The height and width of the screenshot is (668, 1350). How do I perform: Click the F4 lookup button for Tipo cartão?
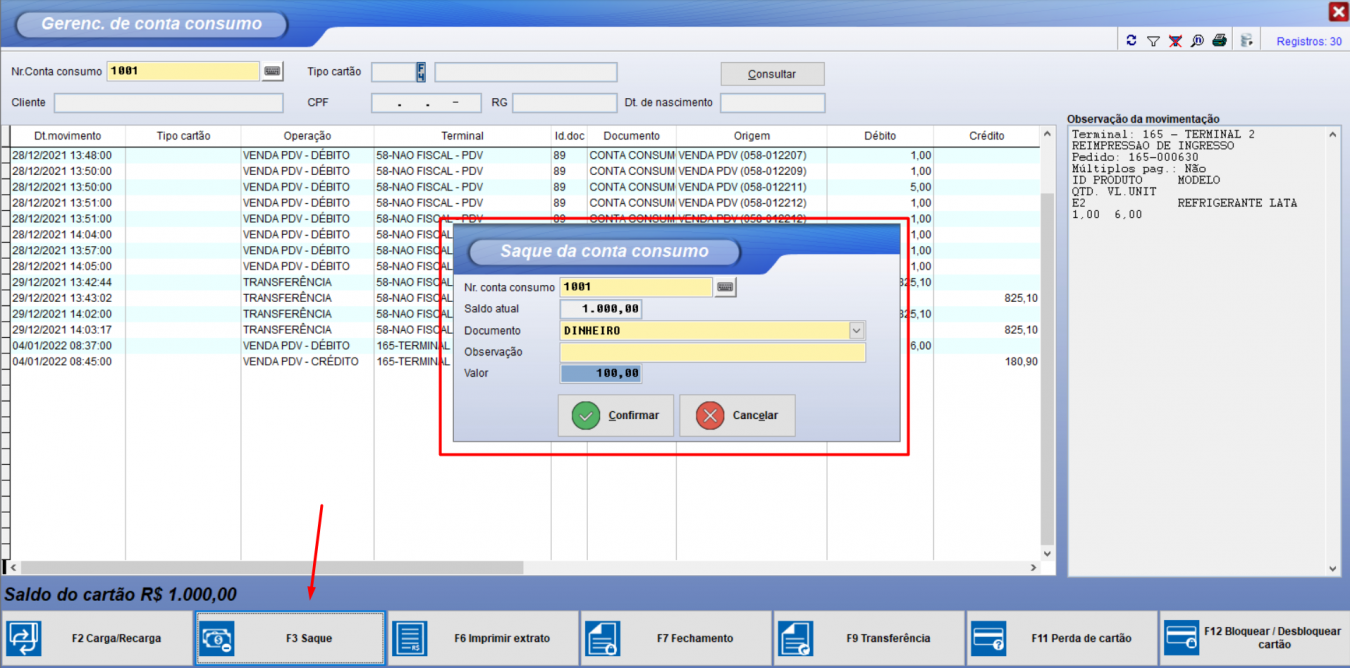421,72
